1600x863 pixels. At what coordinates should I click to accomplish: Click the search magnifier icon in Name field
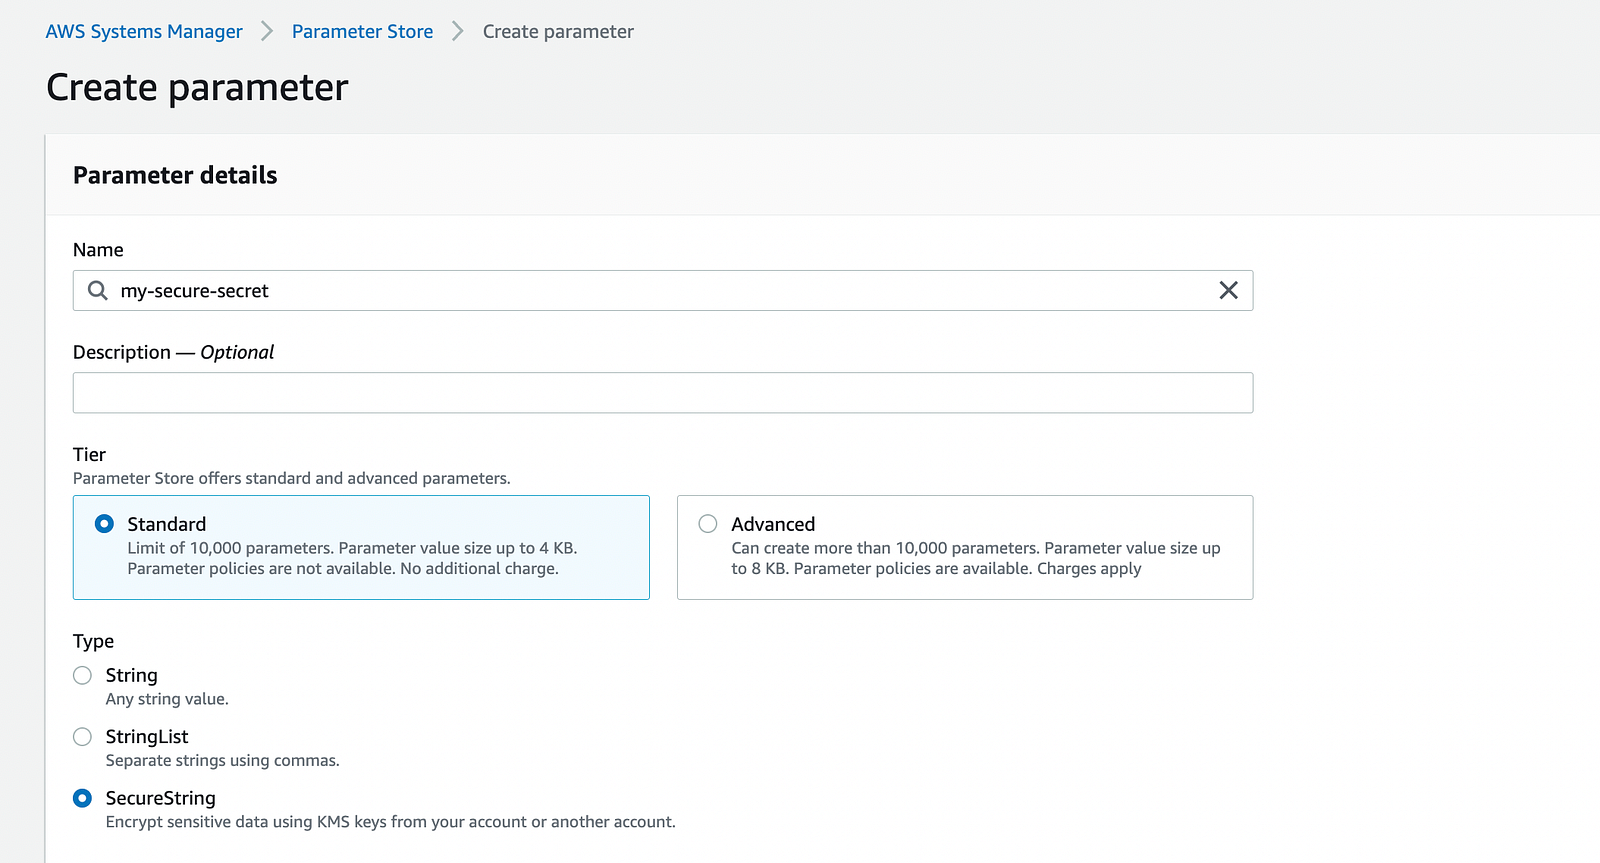click(97, 290)
